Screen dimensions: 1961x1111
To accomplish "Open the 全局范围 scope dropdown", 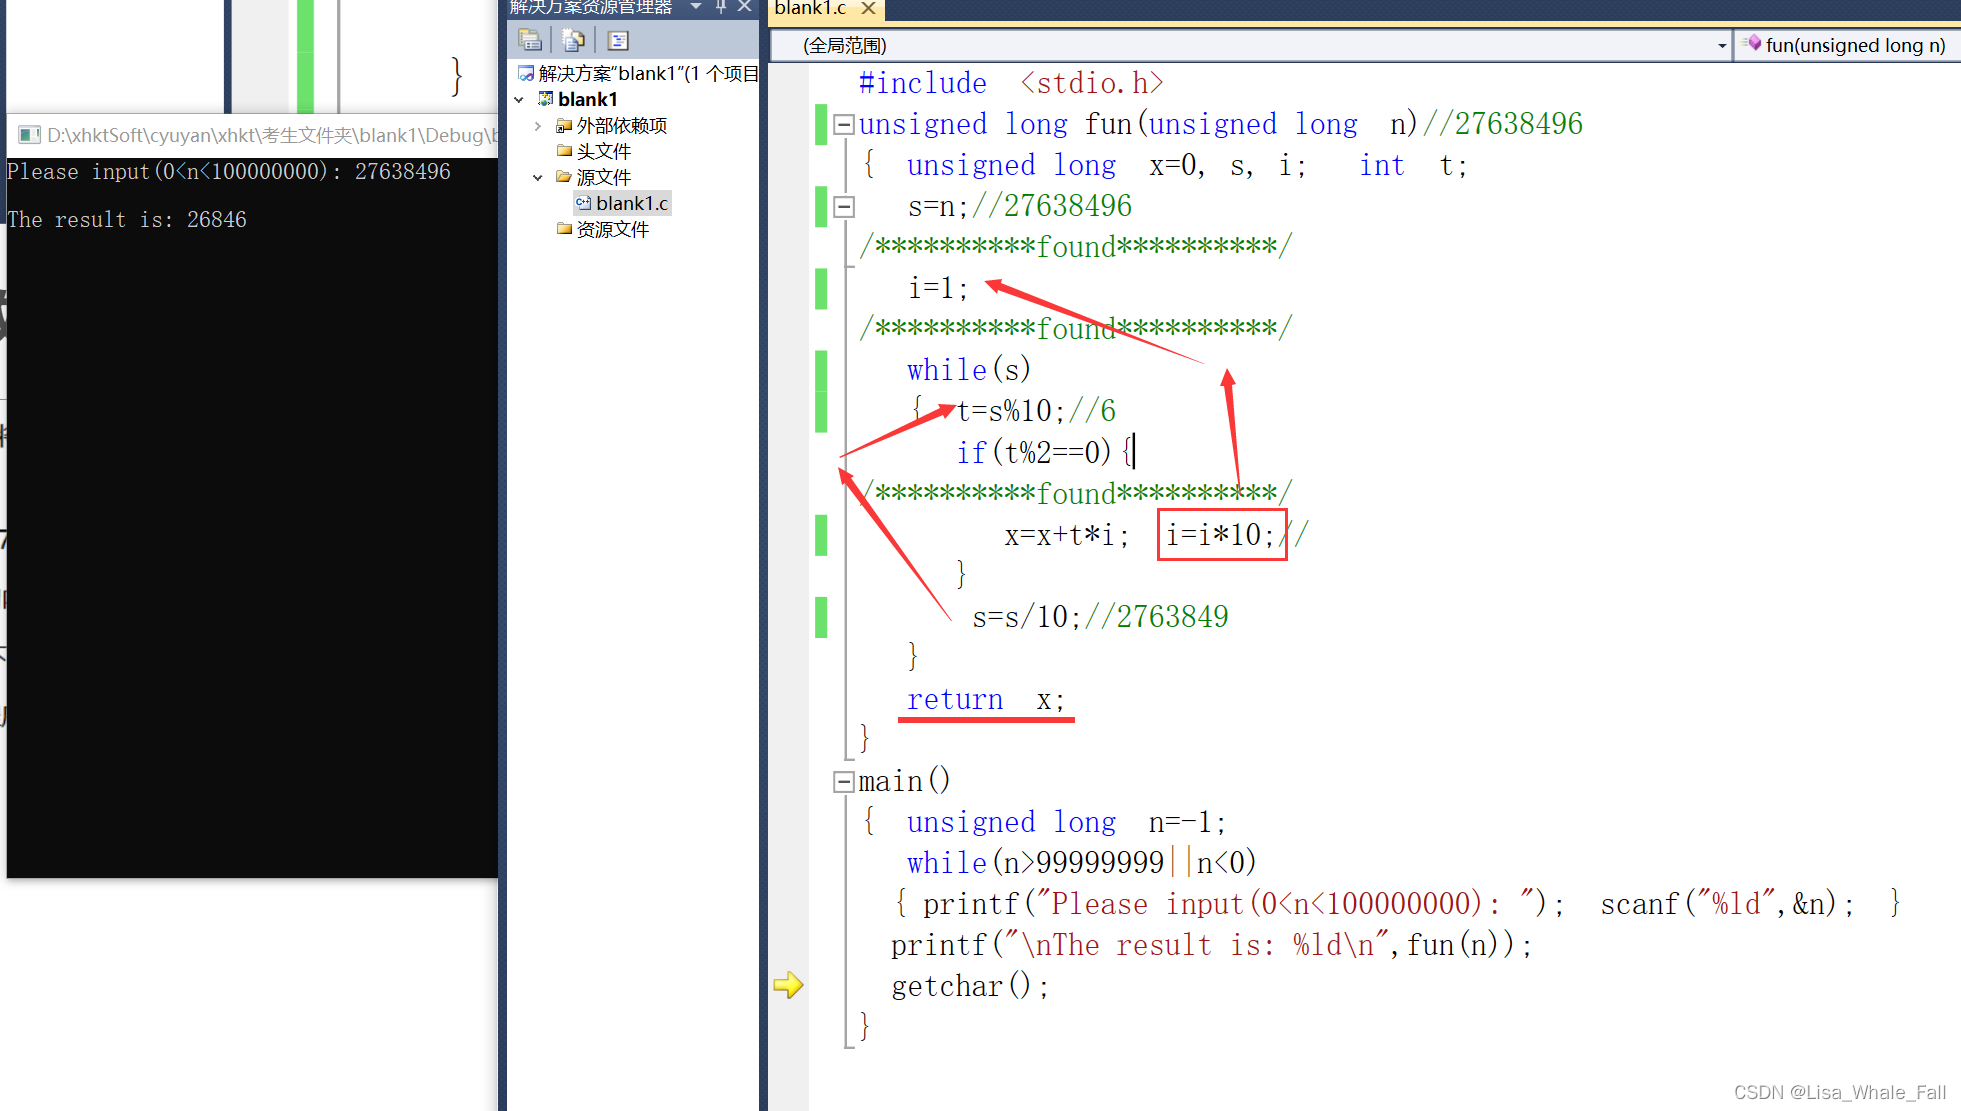I will pos(1721,45).
